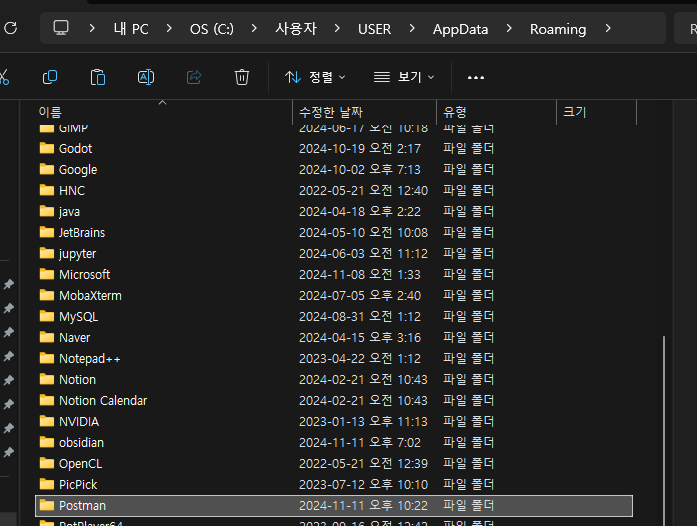Go to 내 PC in the address bar
The width and height of the screenshot is (697, 526).
point(131,29)
